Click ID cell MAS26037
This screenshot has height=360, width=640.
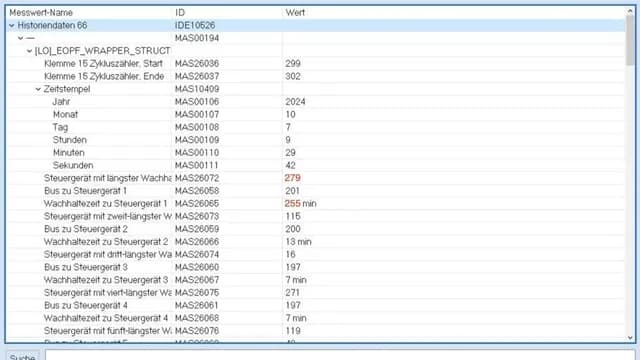pos(197,76)
